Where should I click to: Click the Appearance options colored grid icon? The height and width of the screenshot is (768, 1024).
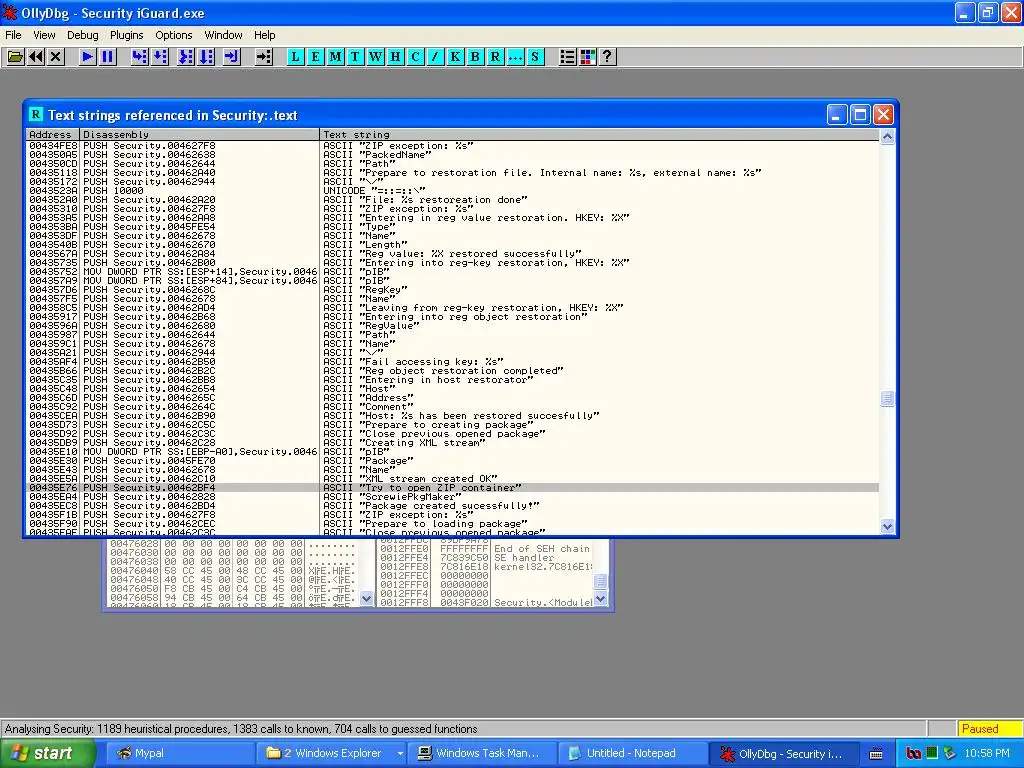point(588,57)
